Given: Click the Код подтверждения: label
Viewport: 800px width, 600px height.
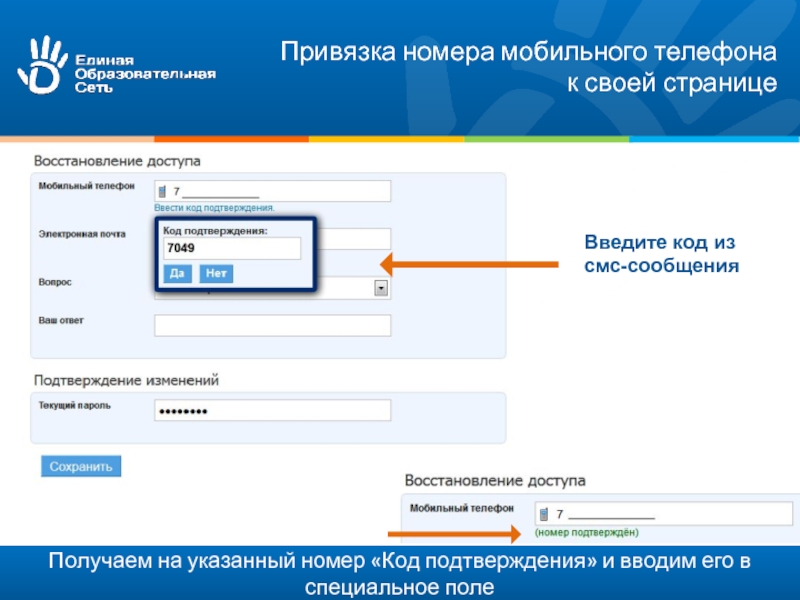Looking at the screenshot, I should [215, 231].
